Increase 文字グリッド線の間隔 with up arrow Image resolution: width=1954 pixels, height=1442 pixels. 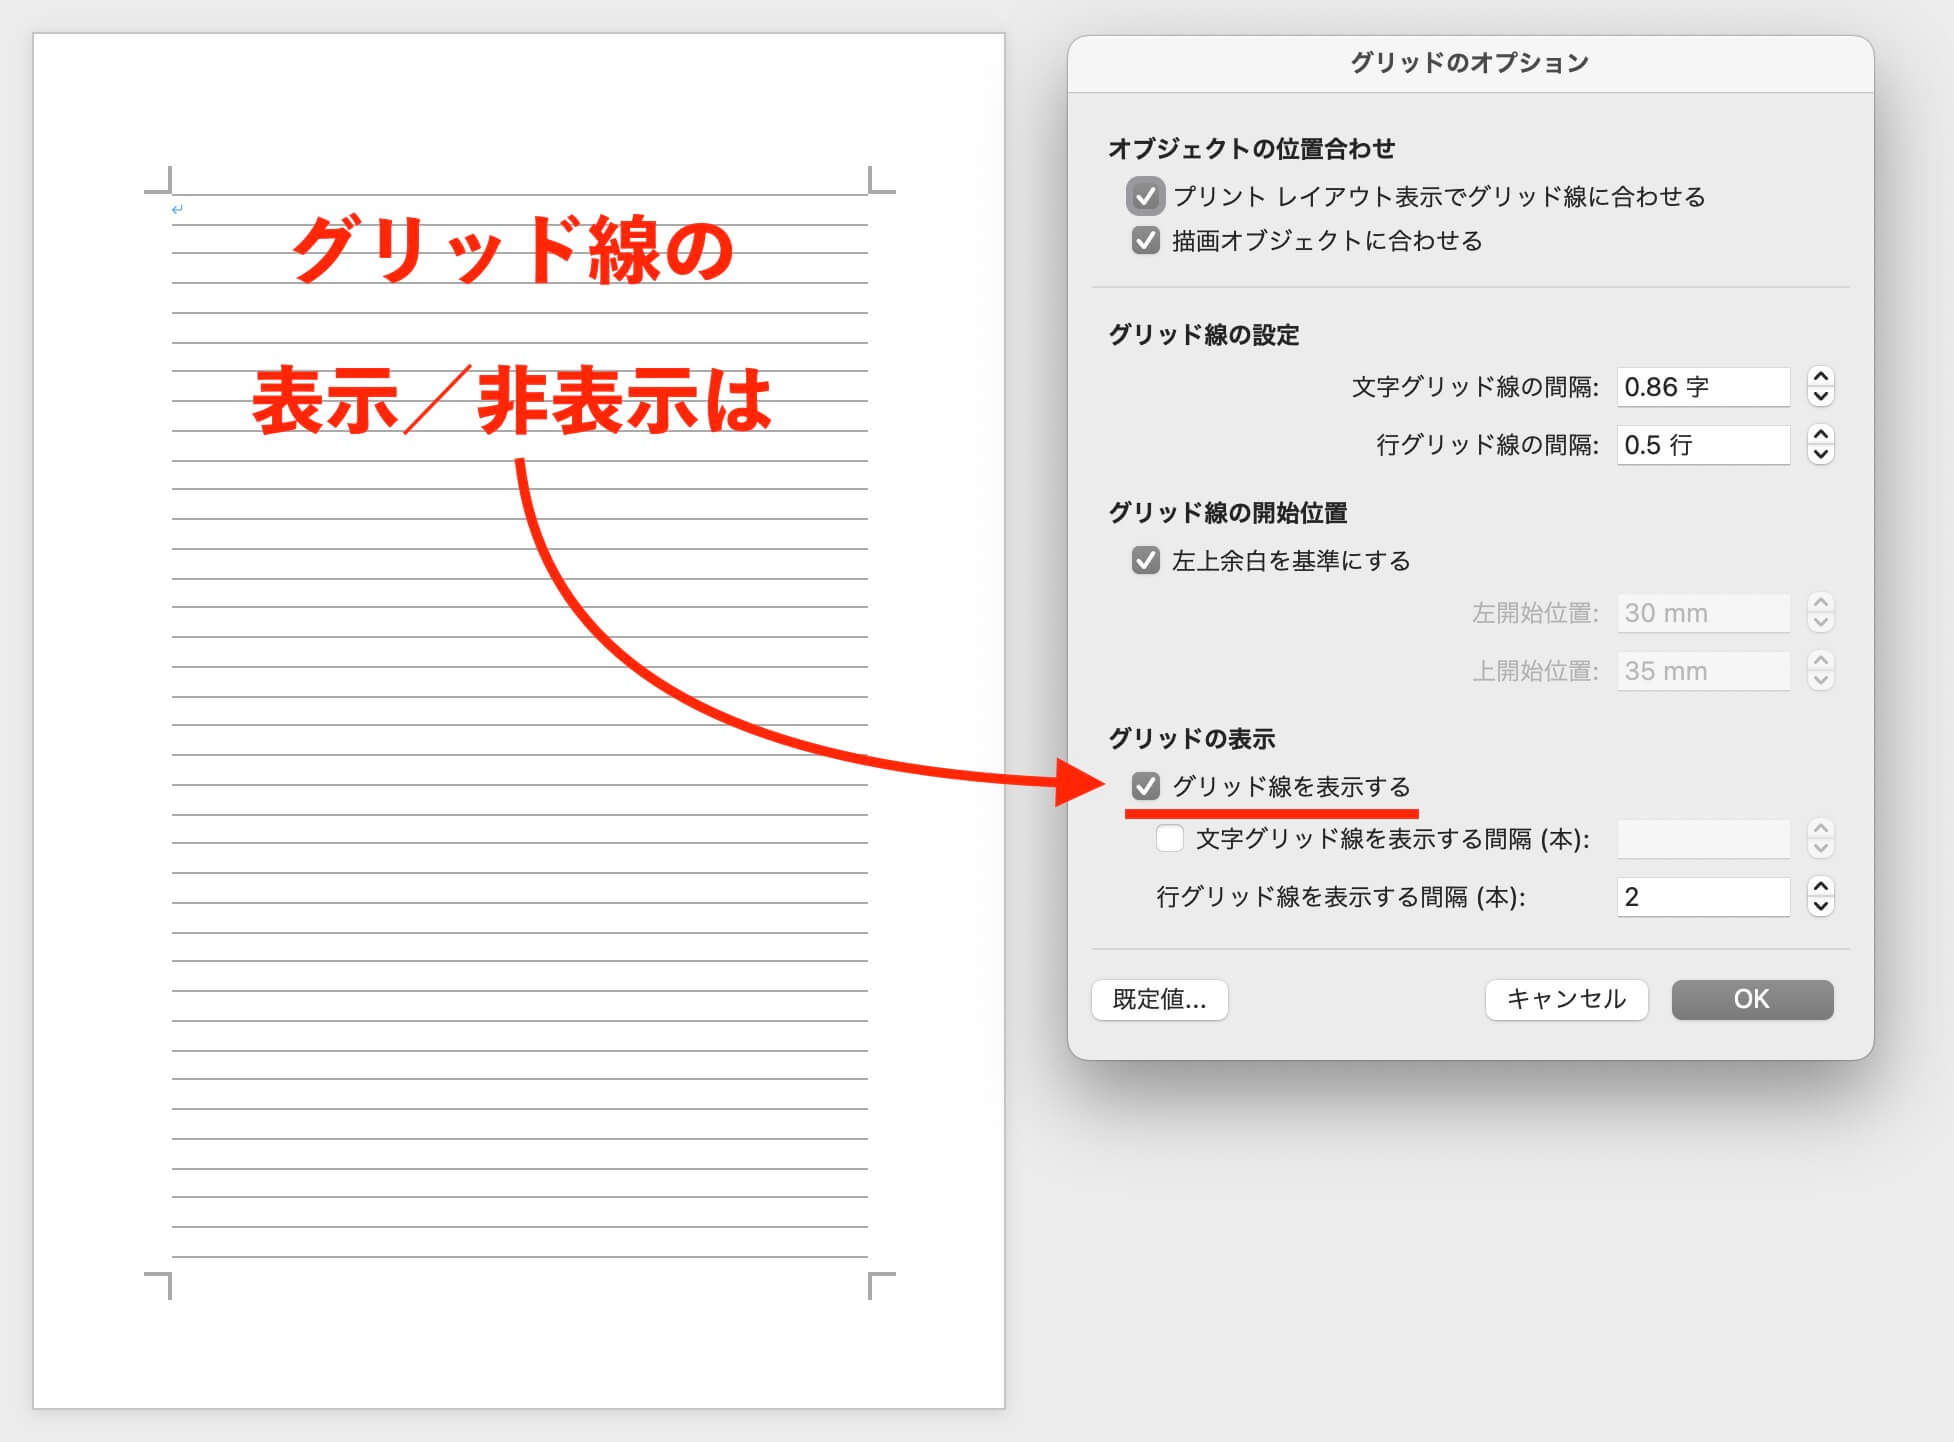[1821, 377]
